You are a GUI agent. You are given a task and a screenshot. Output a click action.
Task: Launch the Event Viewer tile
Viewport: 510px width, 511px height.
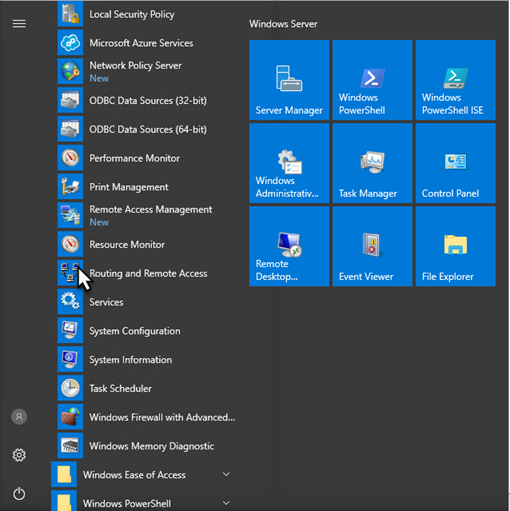tap(372, 246)
